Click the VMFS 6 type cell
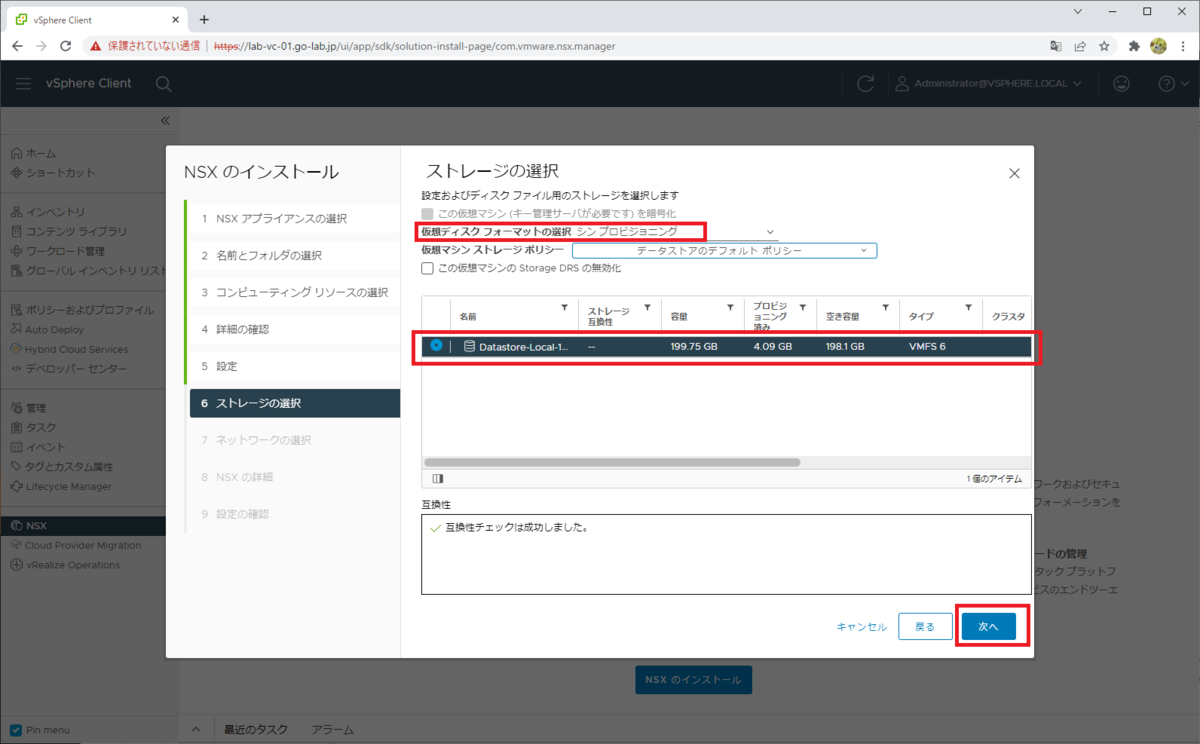The height and width of the screenshot is (744, 1200). 927,347
